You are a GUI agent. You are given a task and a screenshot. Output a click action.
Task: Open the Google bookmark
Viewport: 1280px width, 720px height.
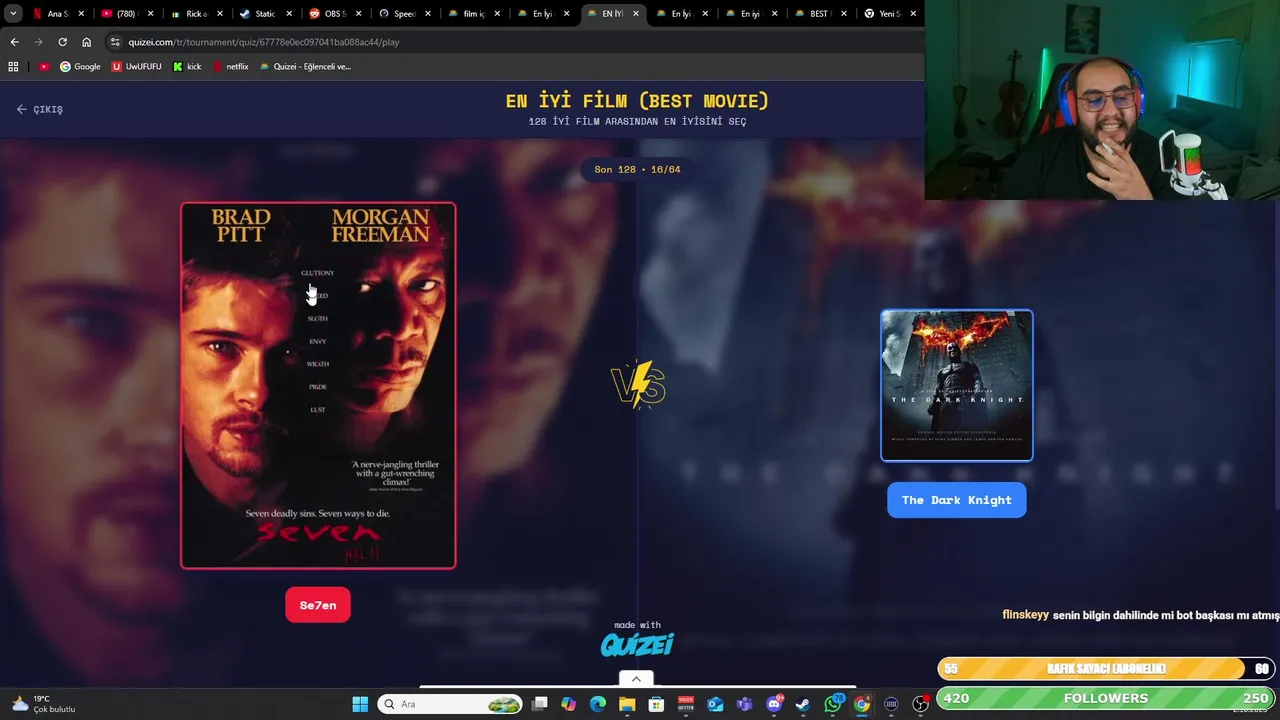(80, 67)
